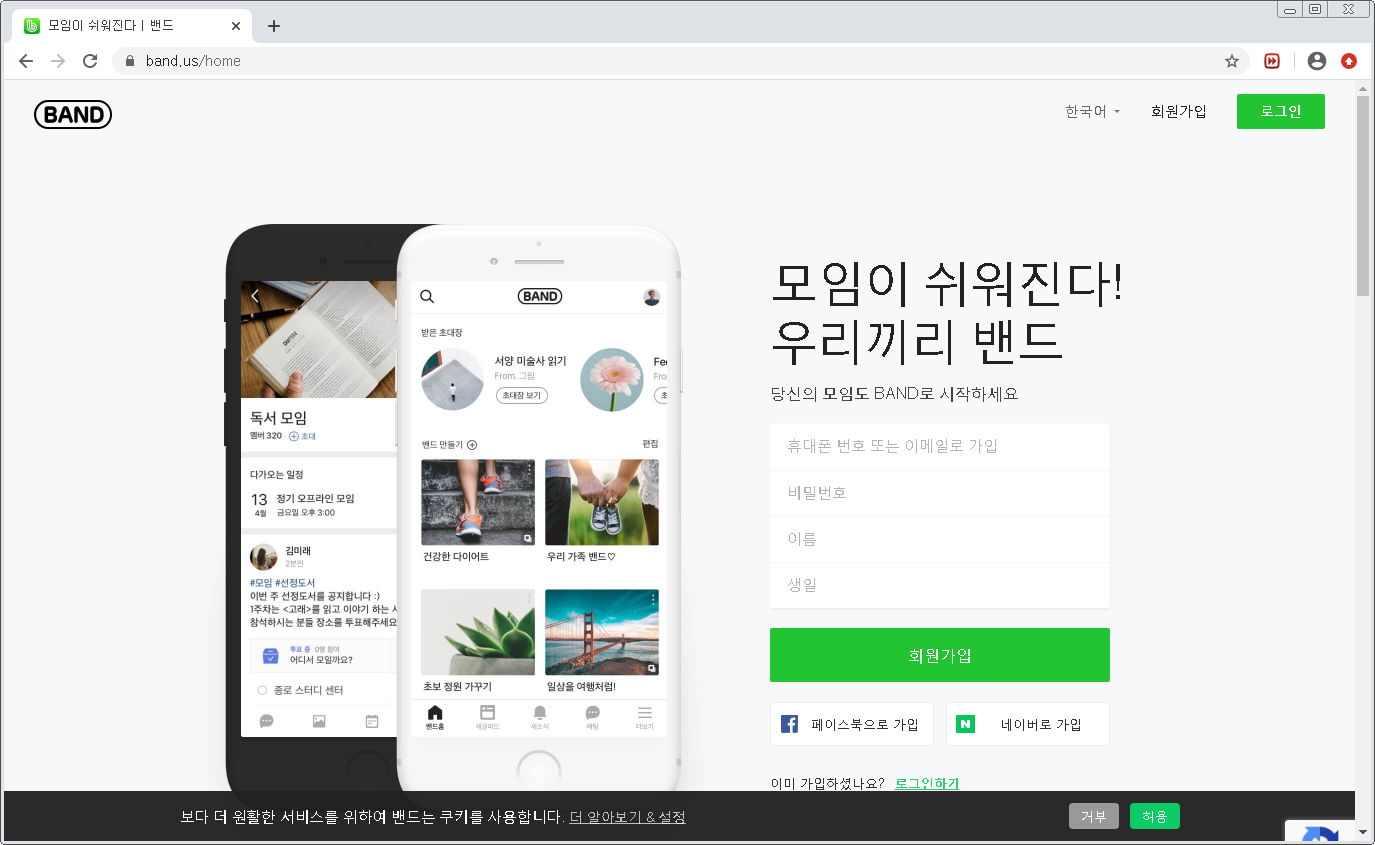Switch to the 모임이 쉬워진다 browser tab
The height and width of the screenshot is (845, 1375).
pos(130,26)
